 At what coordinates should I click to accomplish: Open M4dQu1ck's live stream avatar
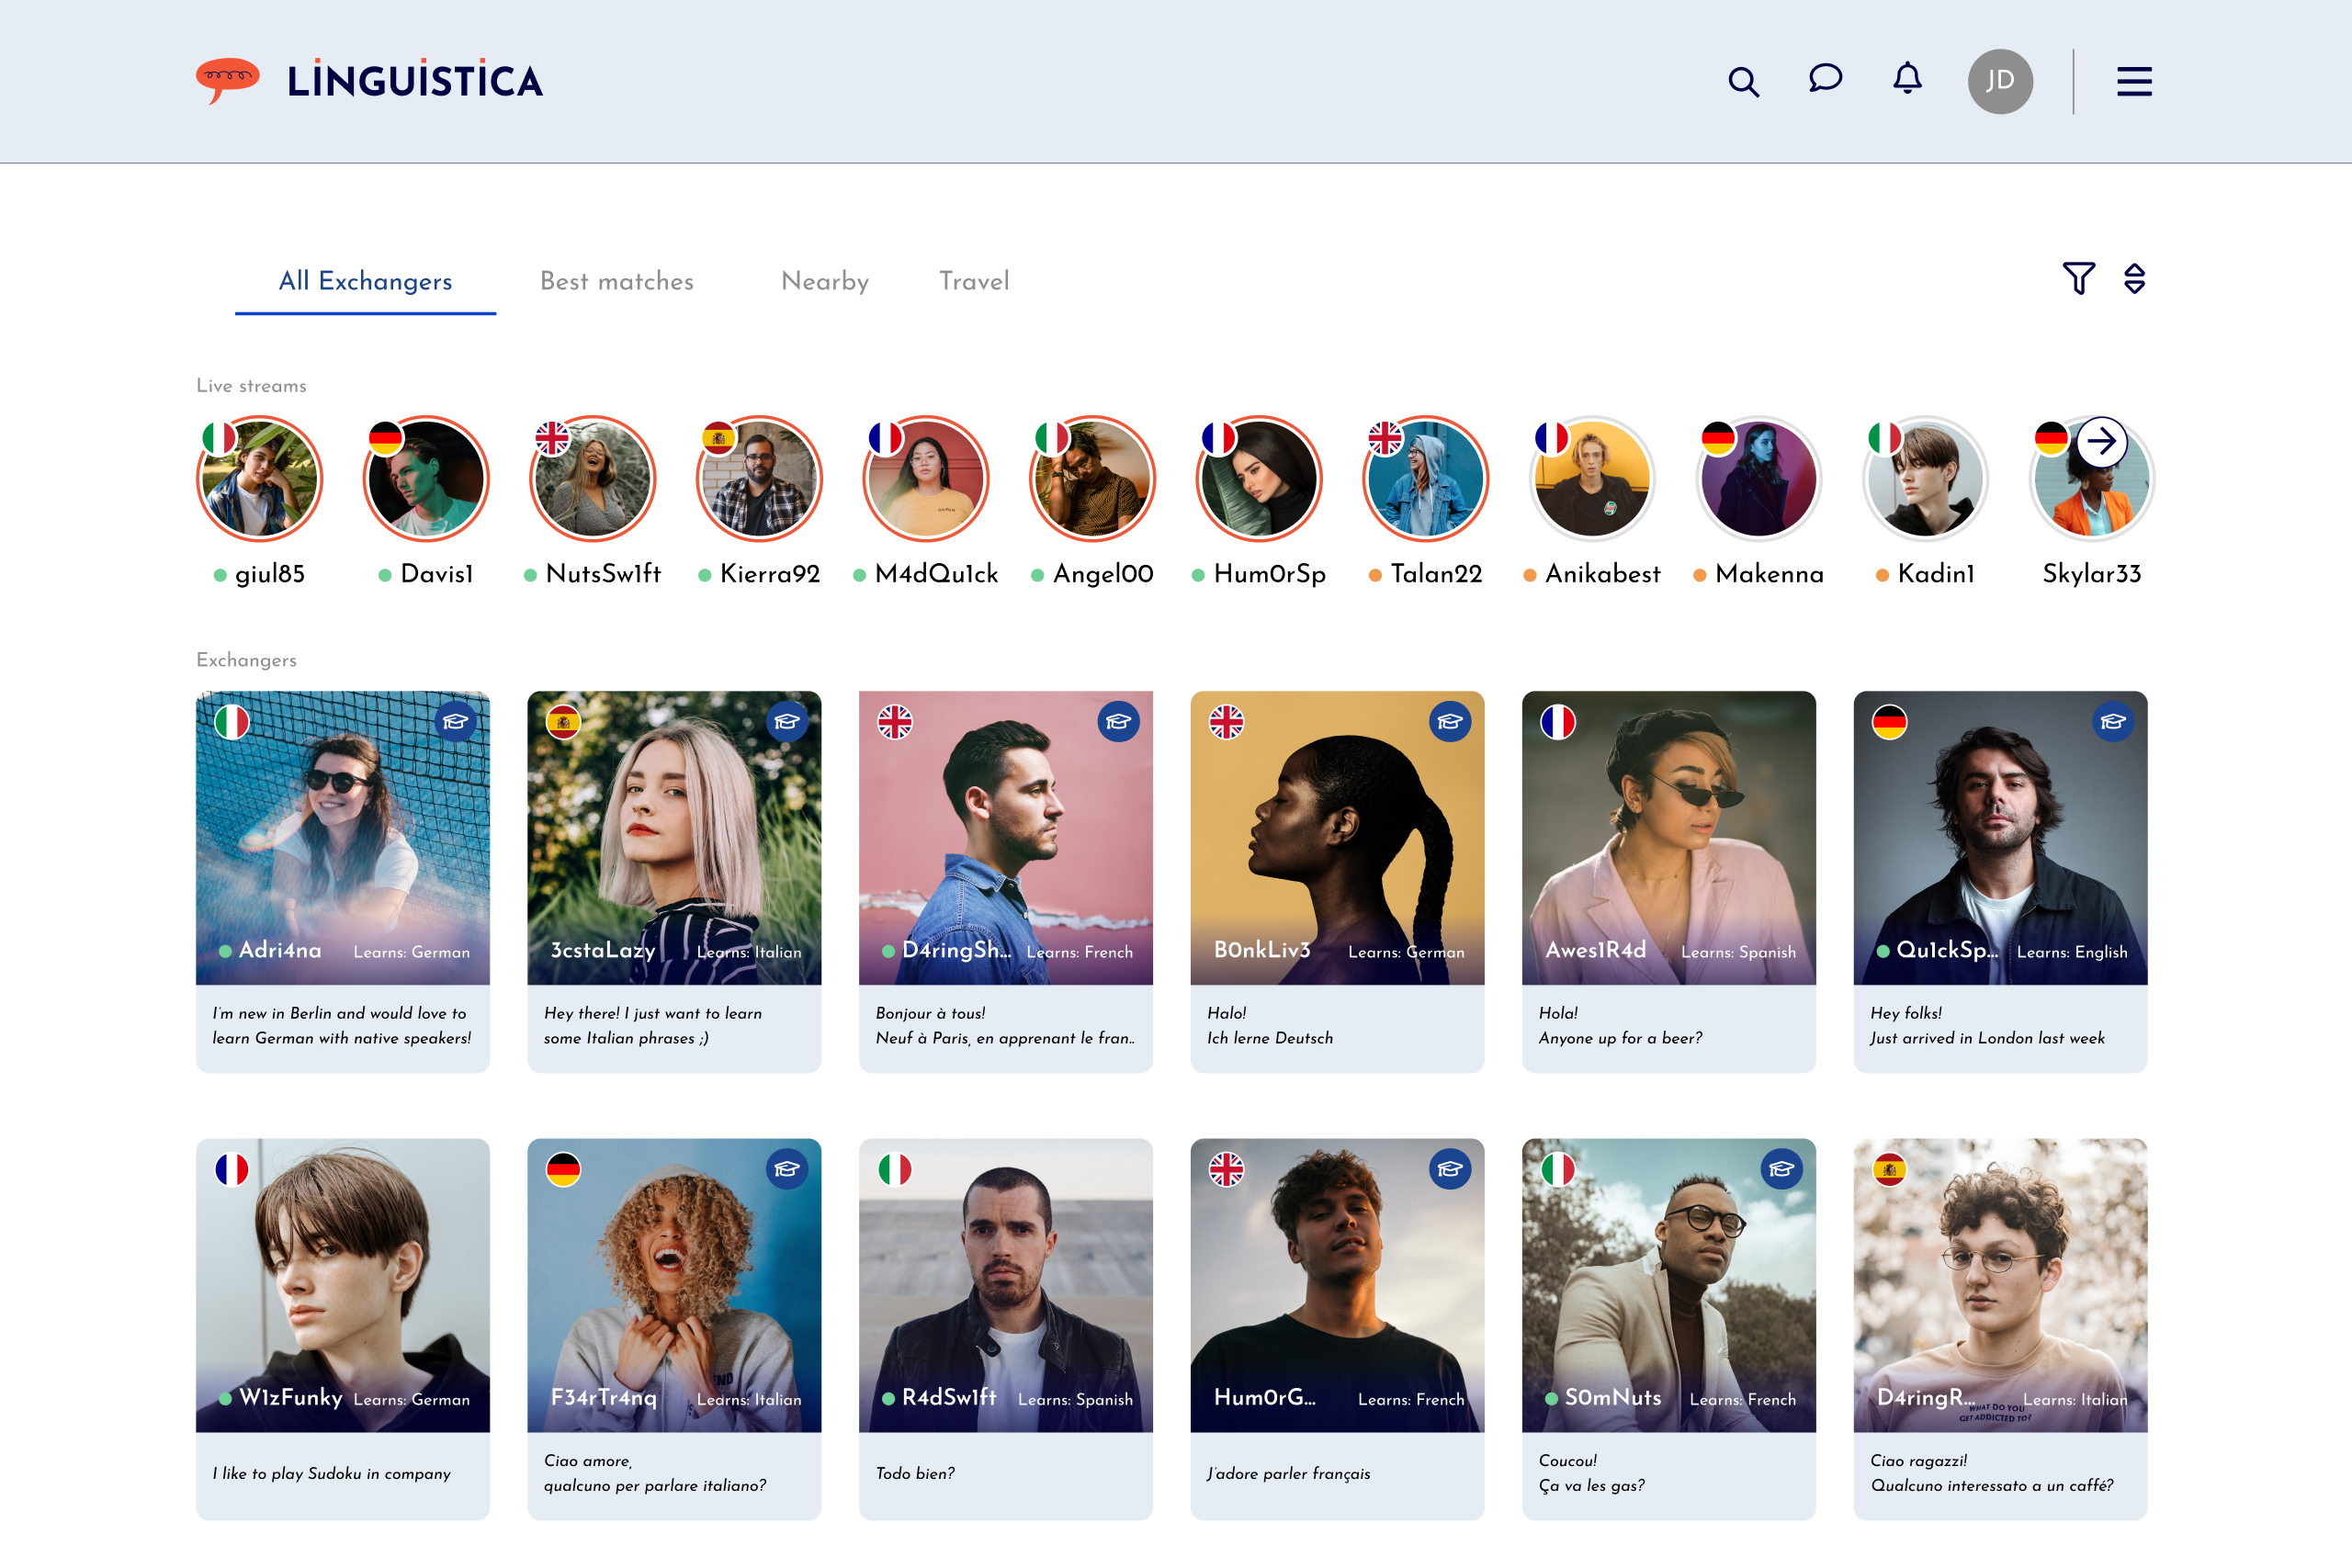coord(926,479)
